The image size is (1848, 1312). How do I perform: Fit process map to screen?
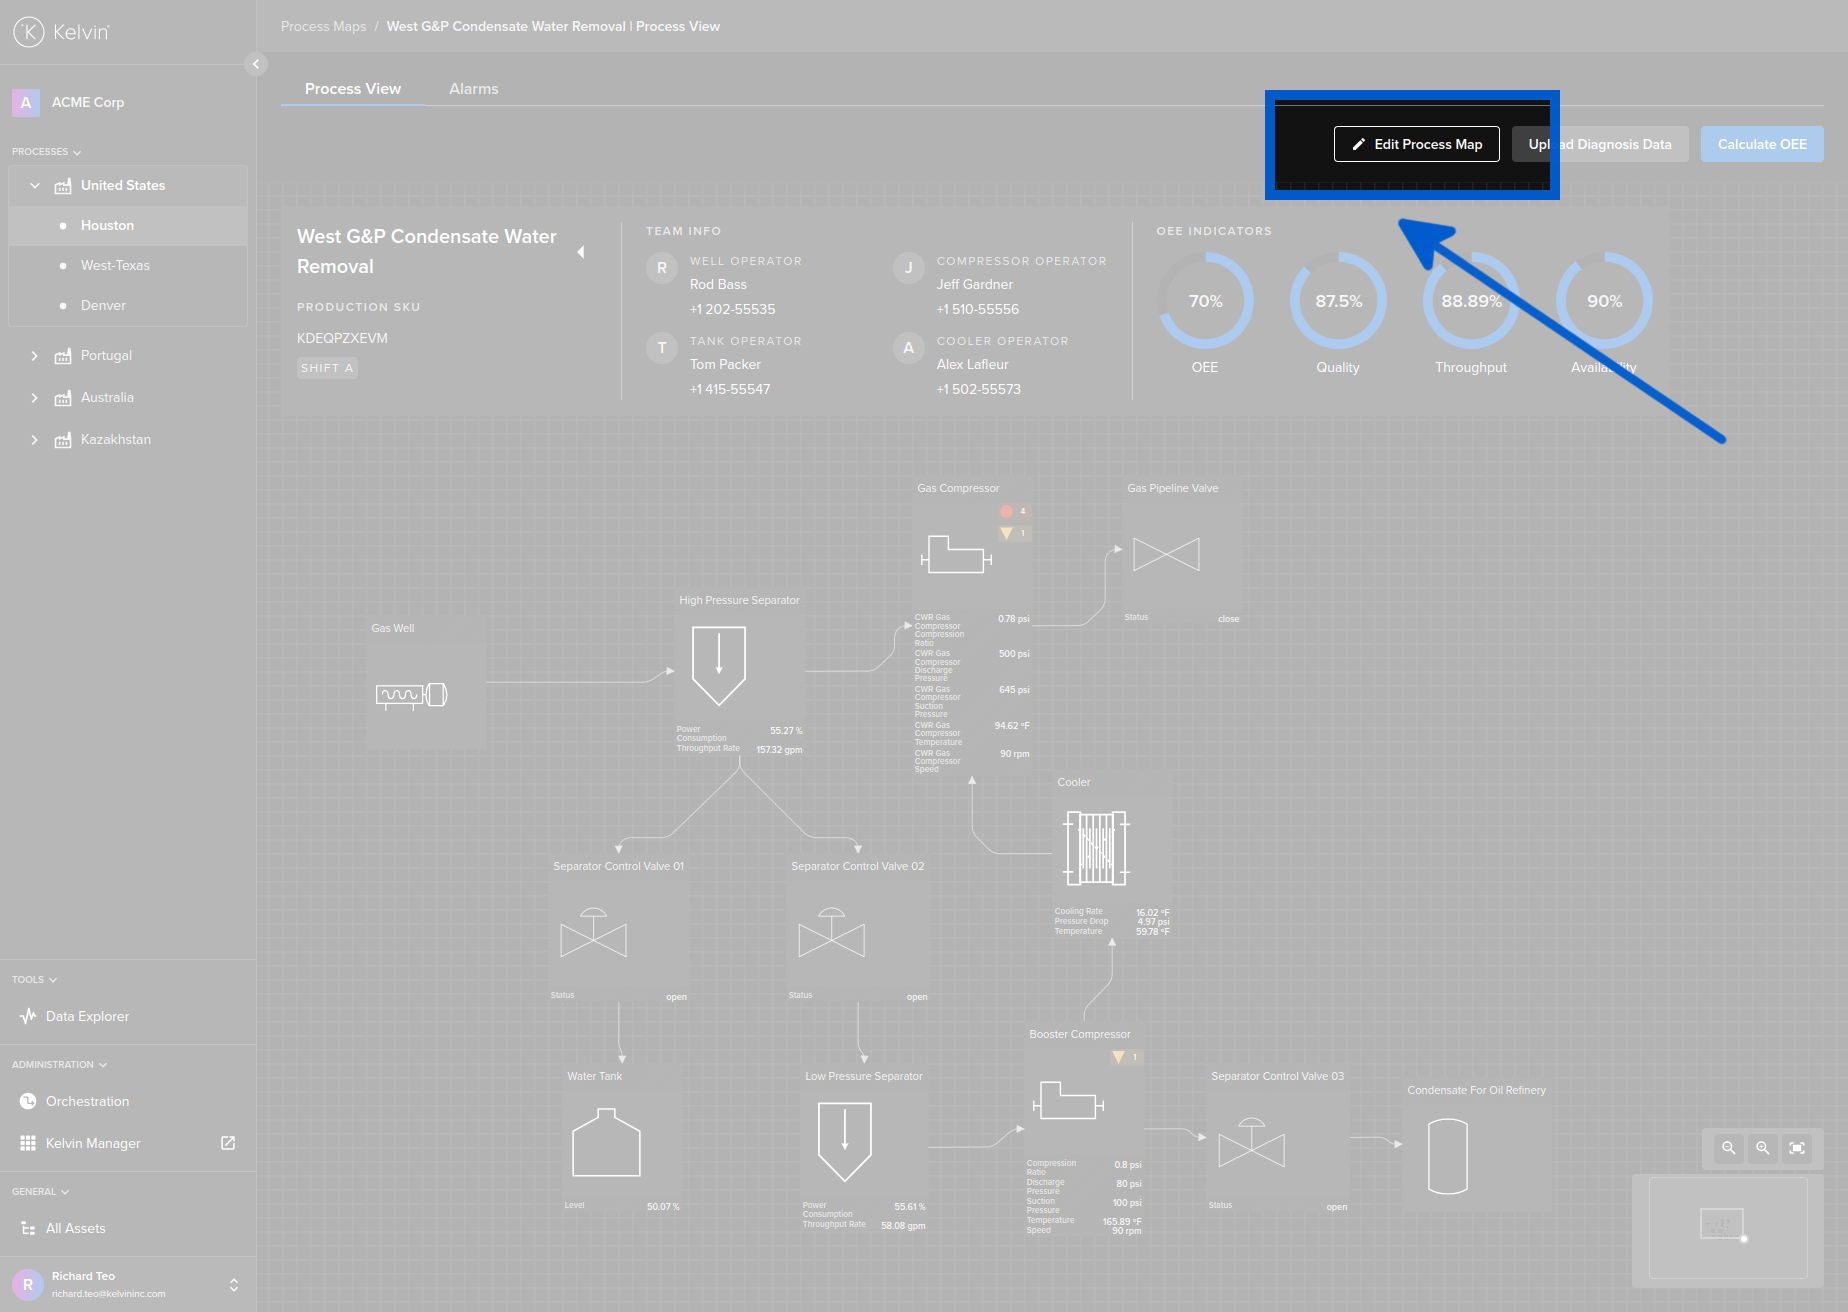tap(1797, 1148)
